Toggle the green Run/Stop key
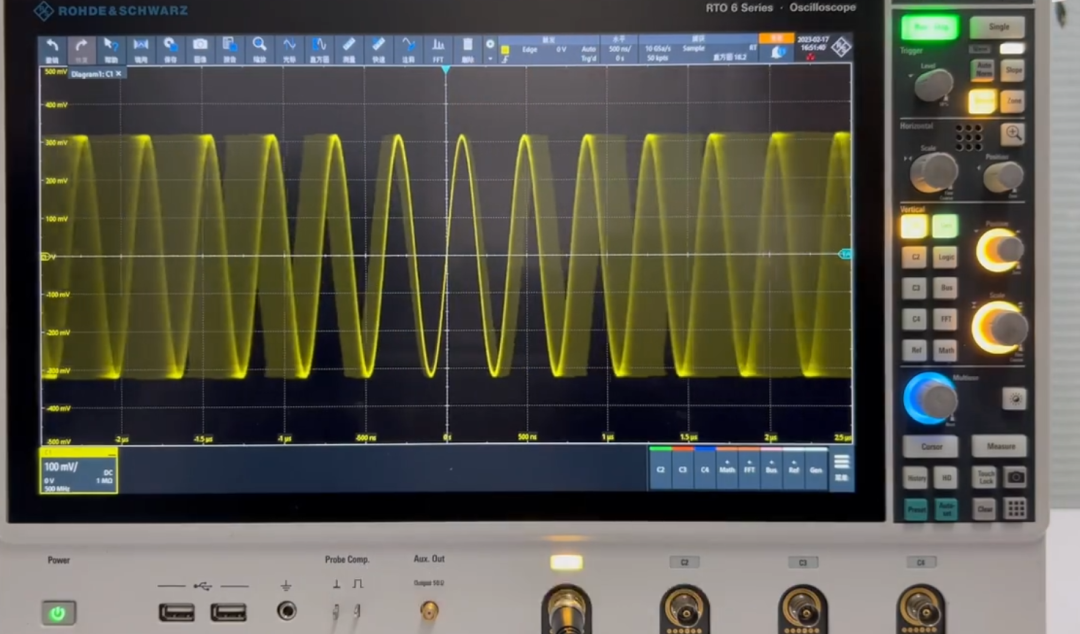This screenshot has height=634, width=1080. (929, 27)
